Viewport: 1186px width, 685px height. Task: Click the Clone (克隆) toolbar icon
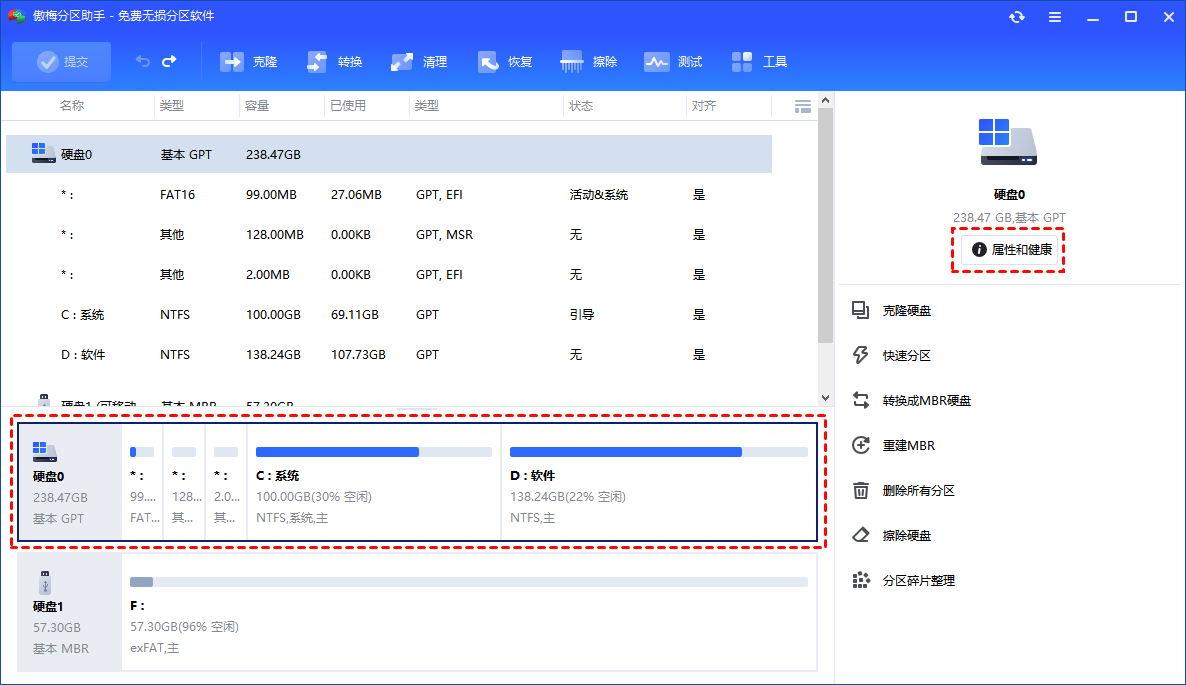click(232, 62)
